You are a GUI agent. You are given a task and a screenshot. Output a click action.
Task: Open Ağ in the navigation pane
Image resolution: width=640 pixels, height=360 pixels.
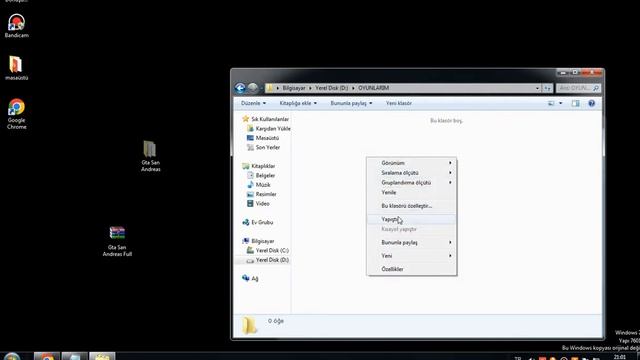[250, 279]
